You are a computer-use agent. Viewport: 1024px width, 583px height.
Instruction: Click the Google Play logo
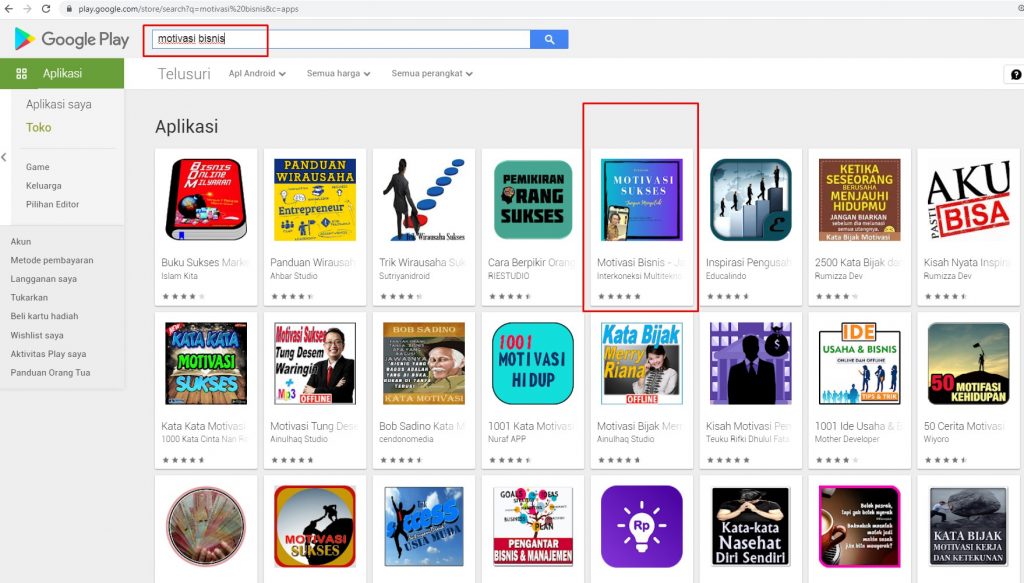72,39
